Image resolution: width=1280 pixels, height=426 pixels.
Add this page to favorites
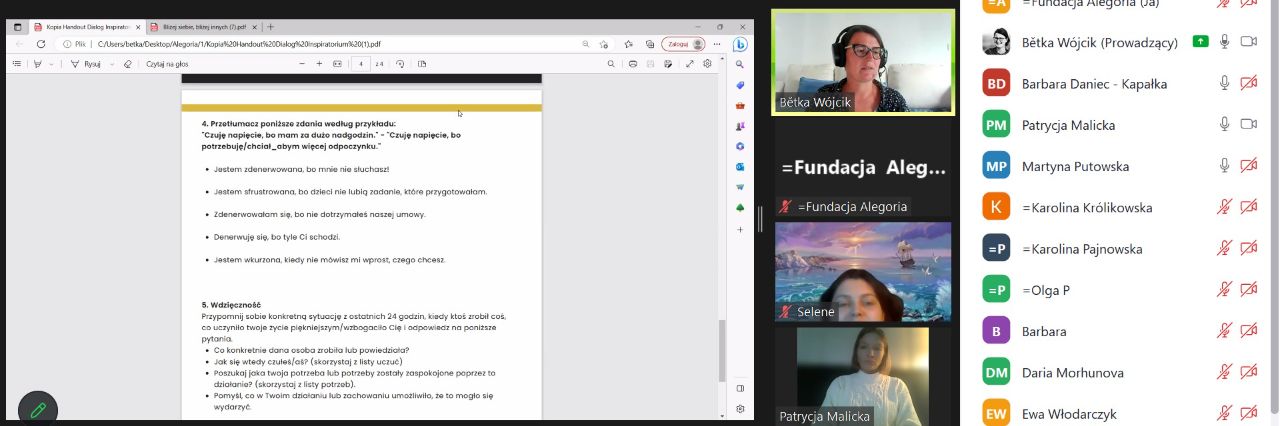(604, 44)
